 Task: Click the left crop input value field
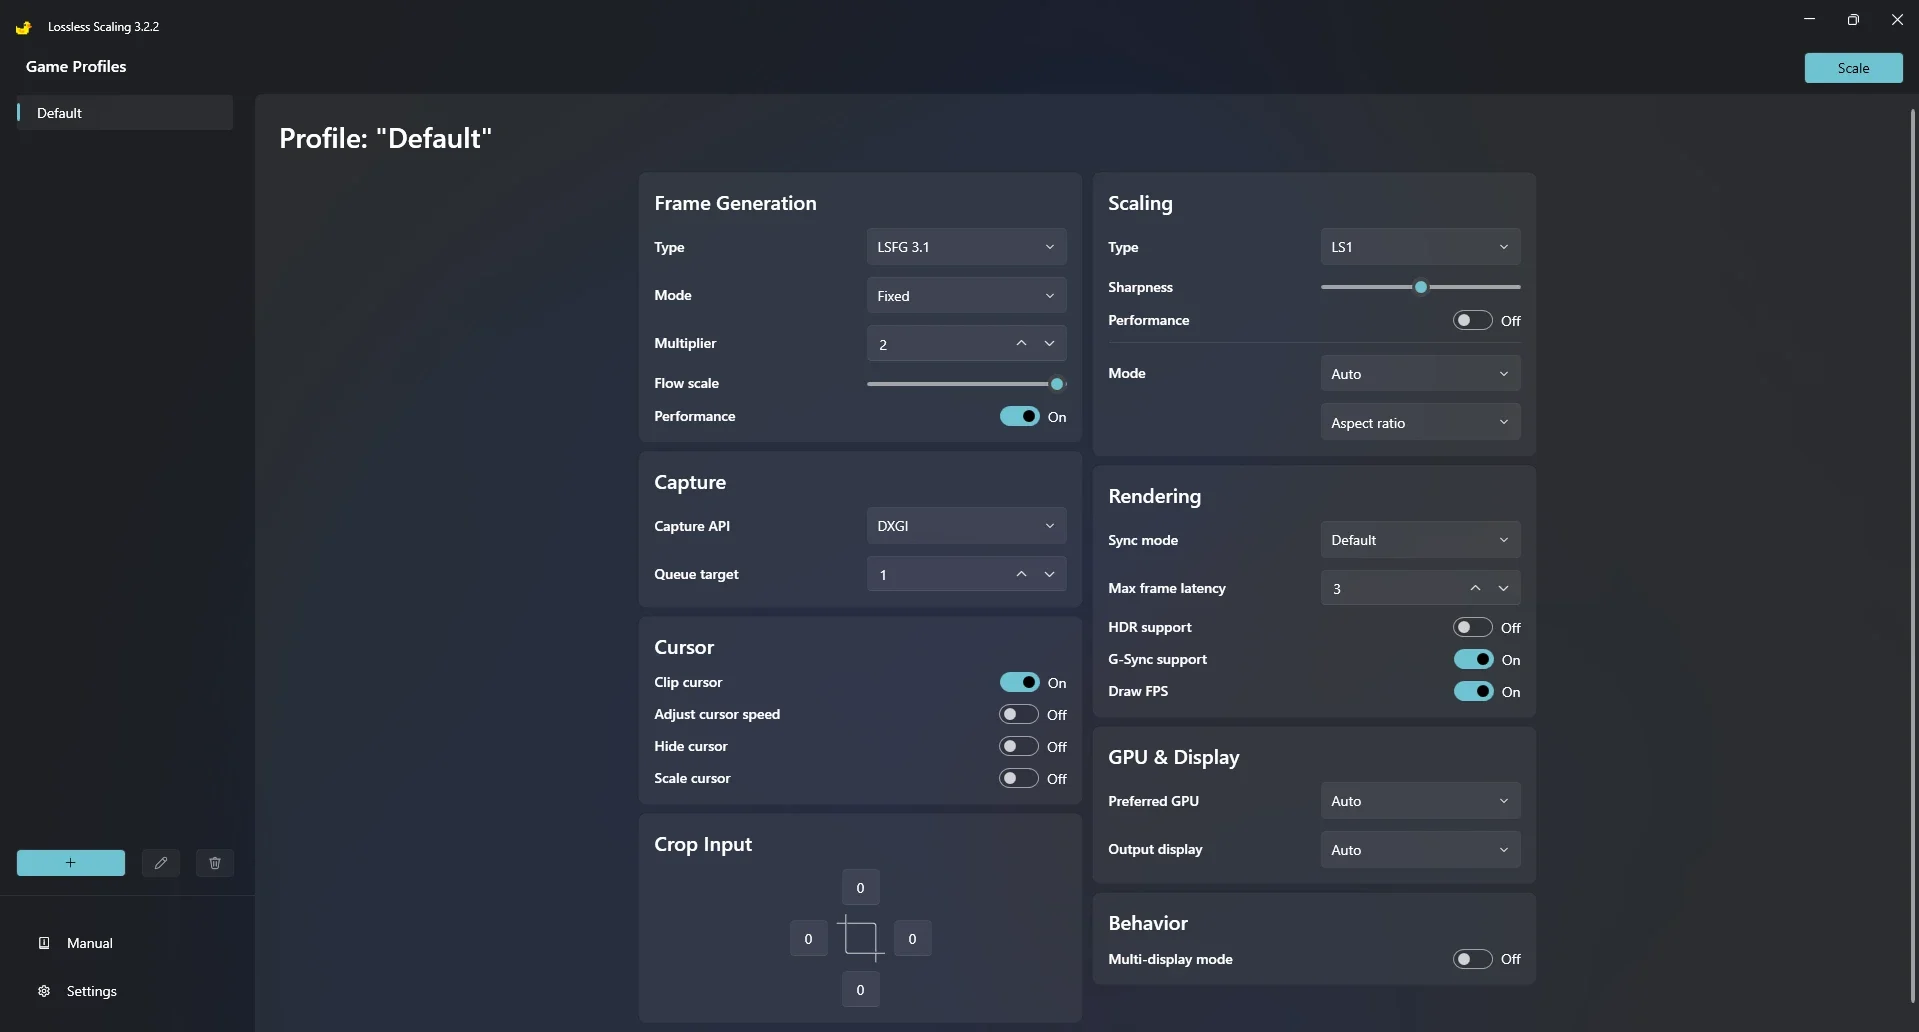(808, 939)
